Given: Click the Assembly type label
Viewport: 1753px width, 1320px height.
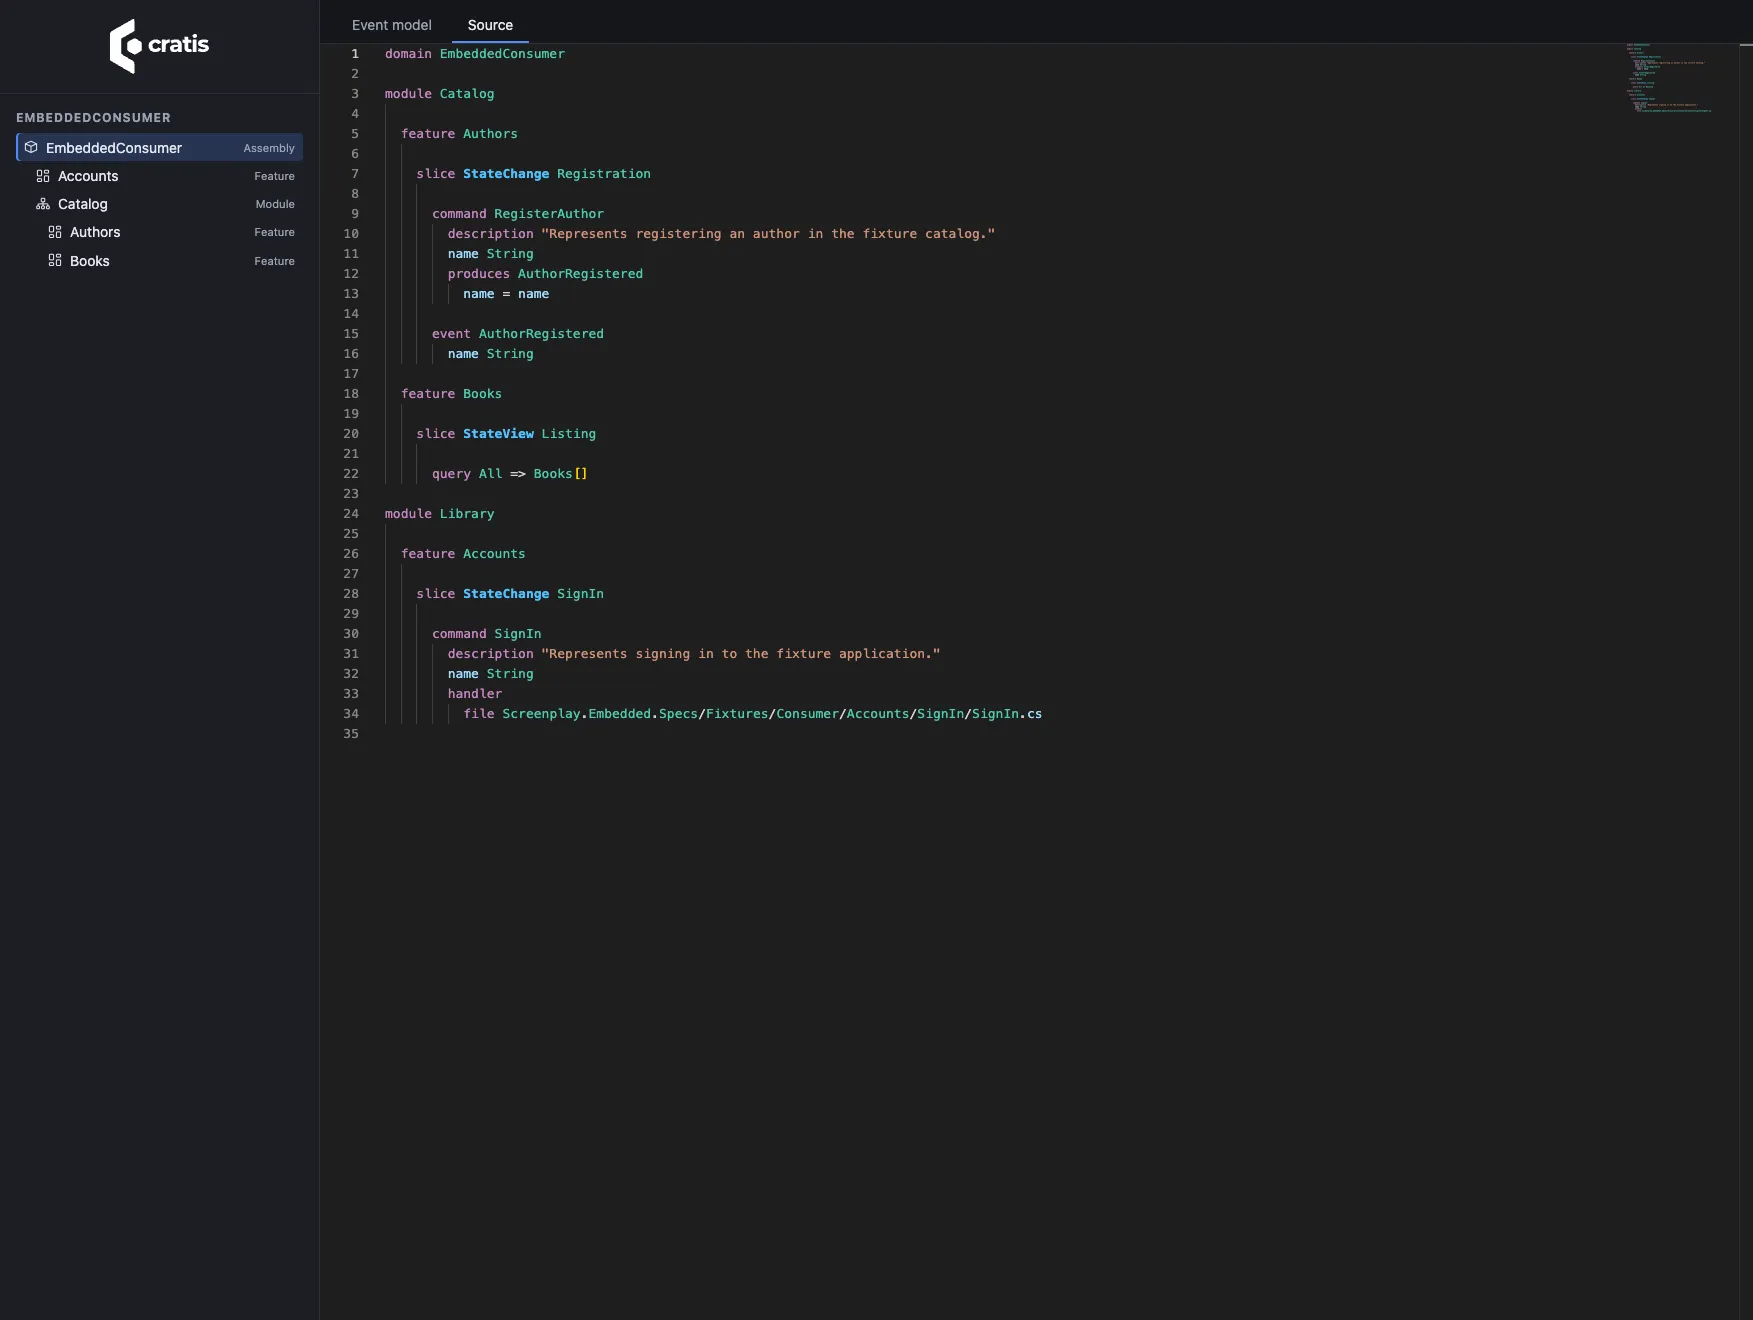Looking at the screenshot, I should (269, 148).
